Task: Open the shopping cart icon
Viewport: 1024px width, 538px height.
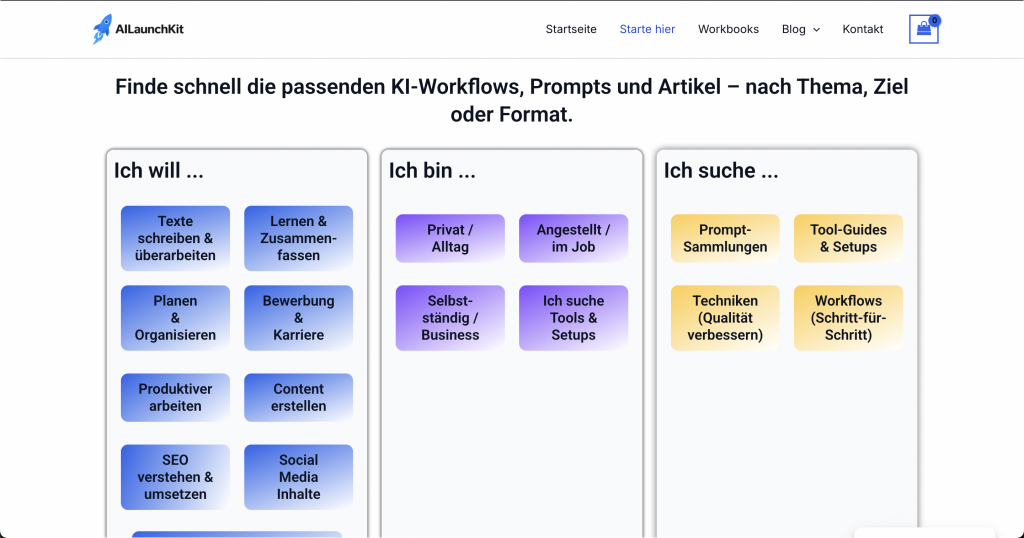Action: (923, 30)
